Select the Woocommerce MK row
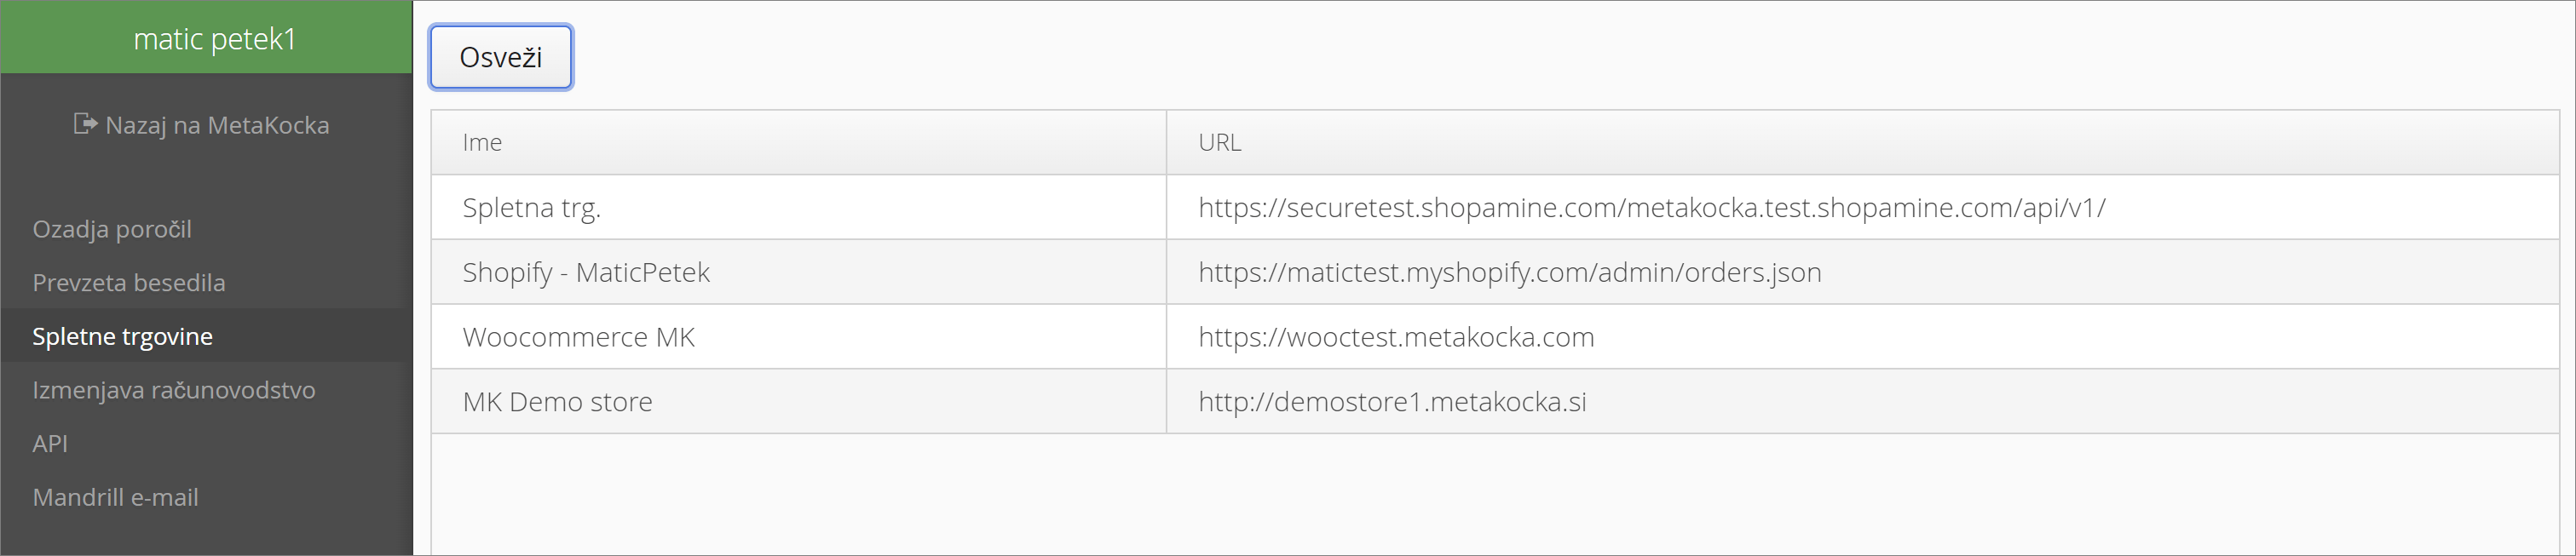This screenshot has height=556, width=2576. coord(1495,337)
